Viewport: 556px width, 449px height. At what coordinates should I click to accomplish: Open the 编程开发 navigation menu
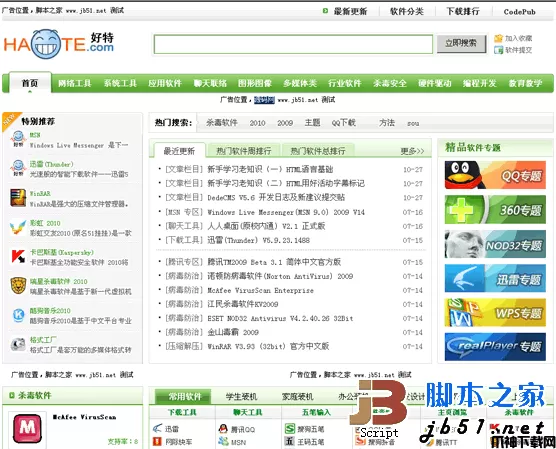point(479,83)
